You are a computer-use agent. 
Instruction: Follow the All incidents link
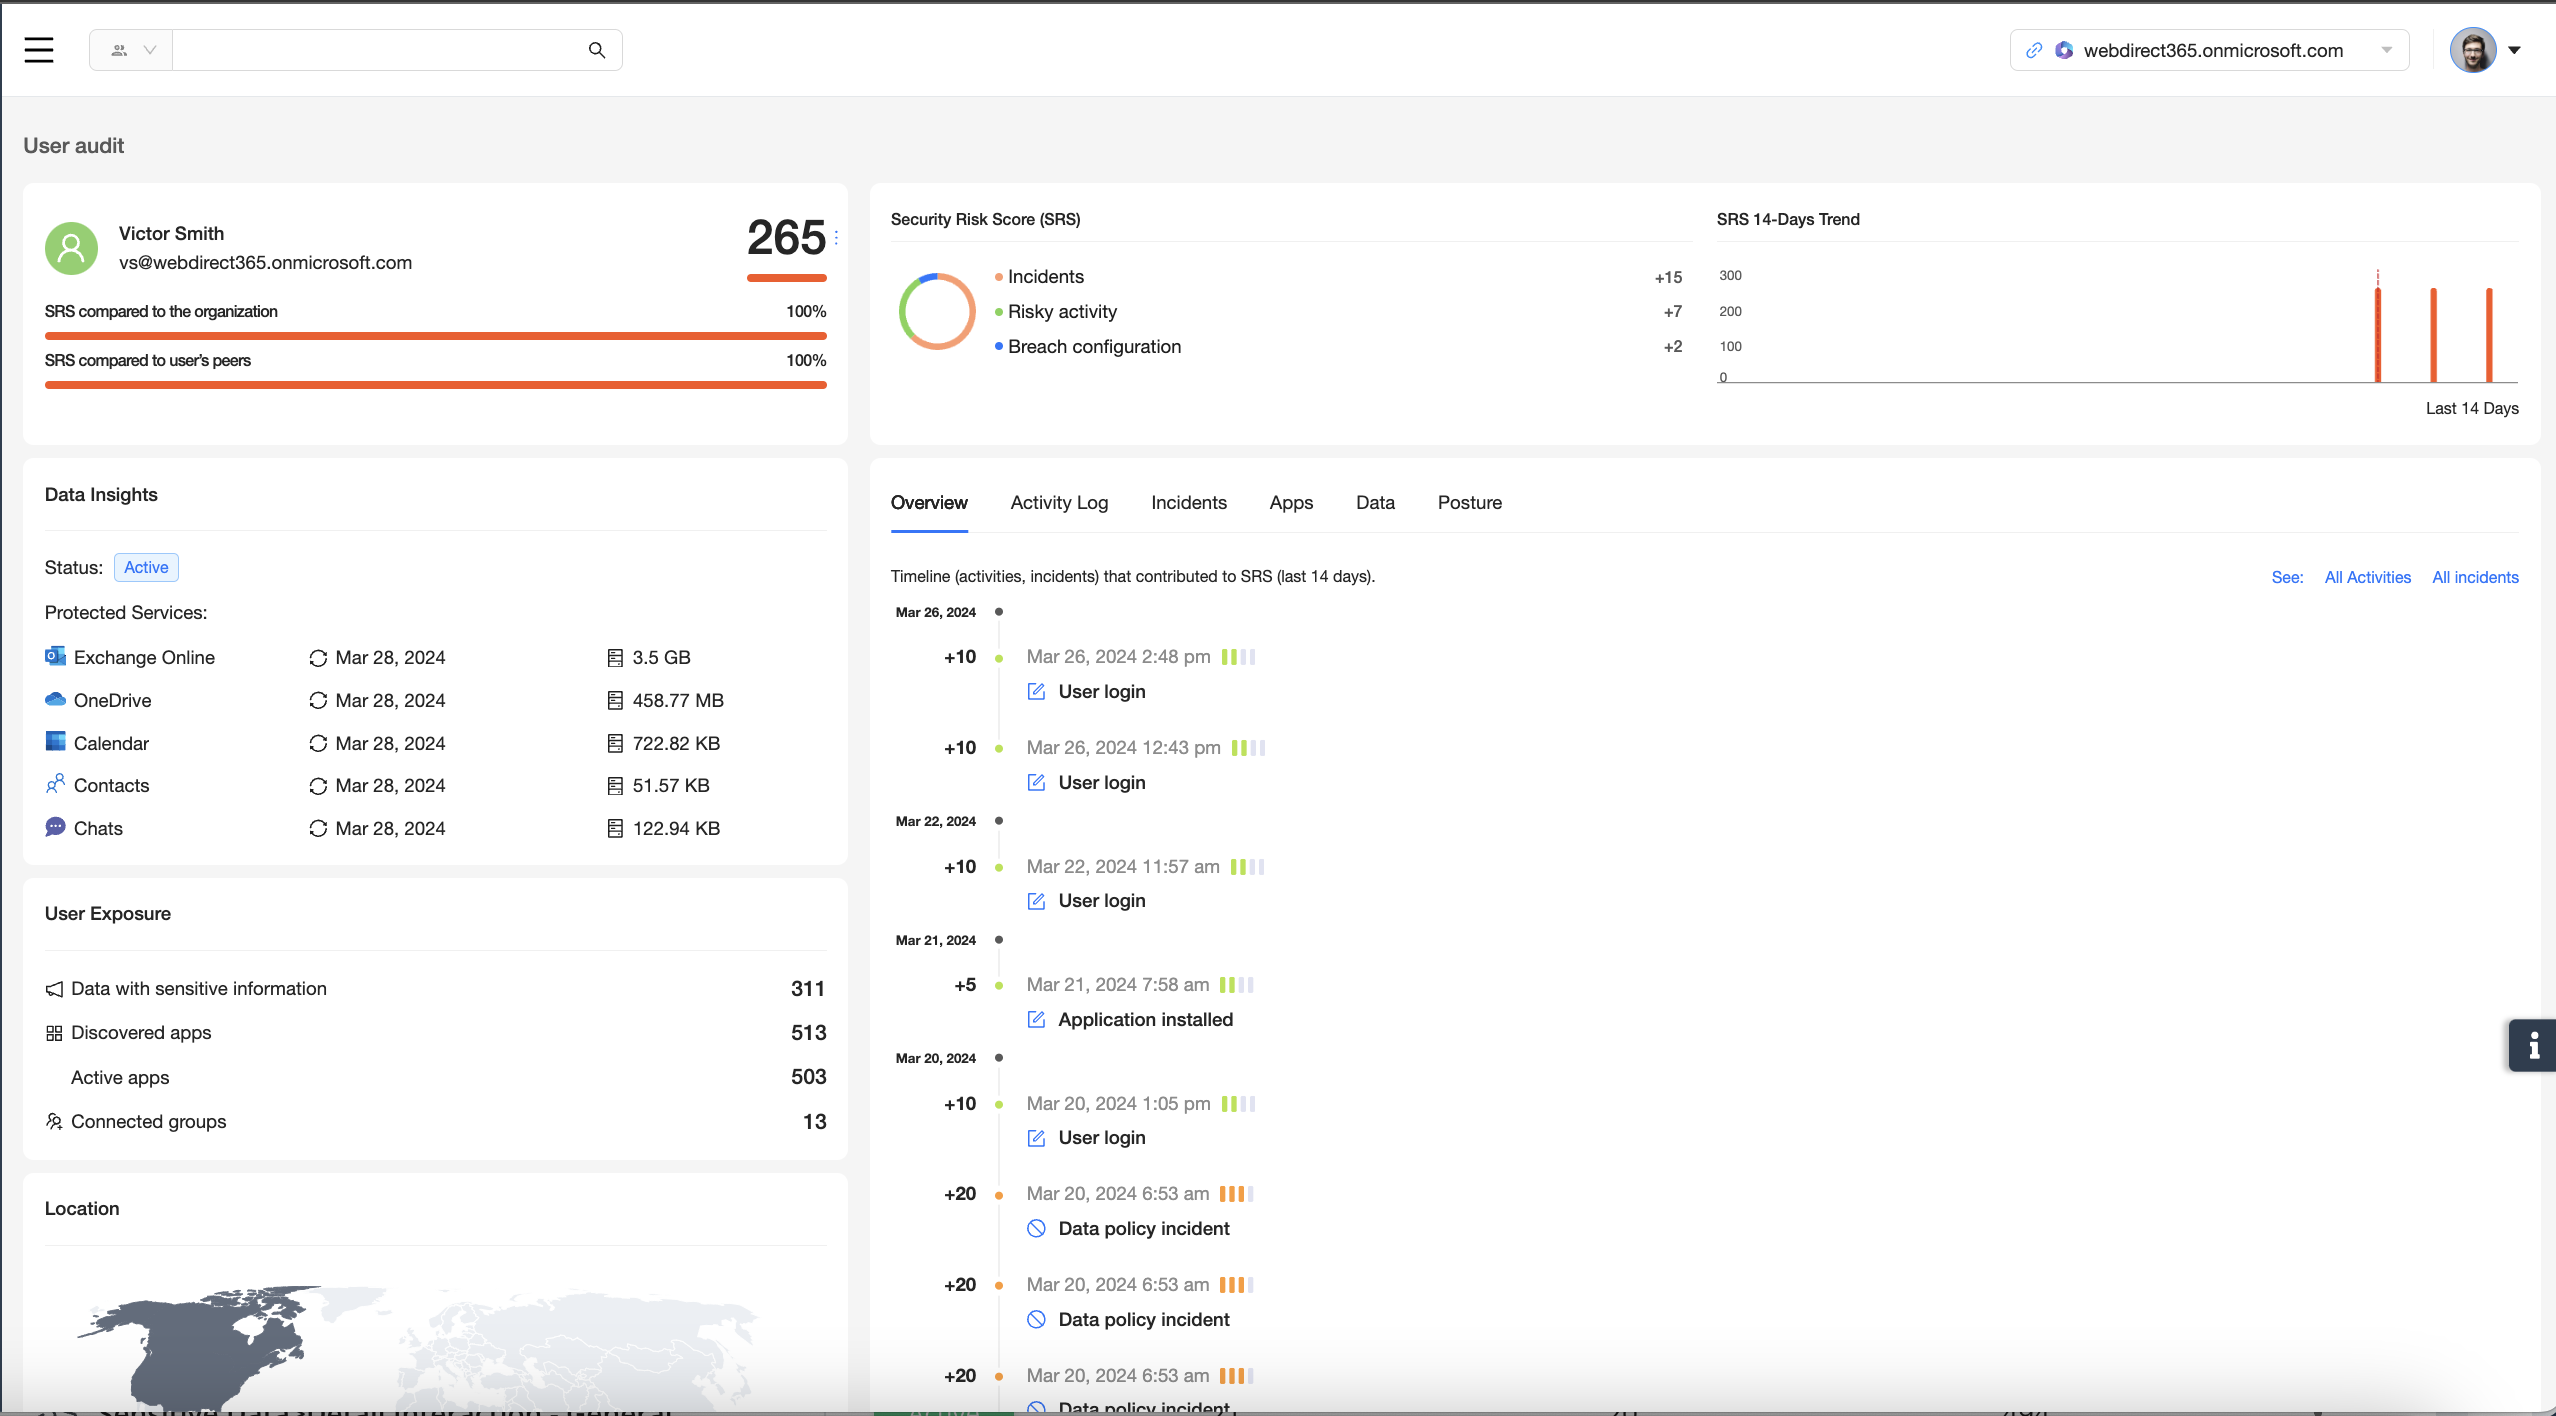click(x=2475, y=577)
